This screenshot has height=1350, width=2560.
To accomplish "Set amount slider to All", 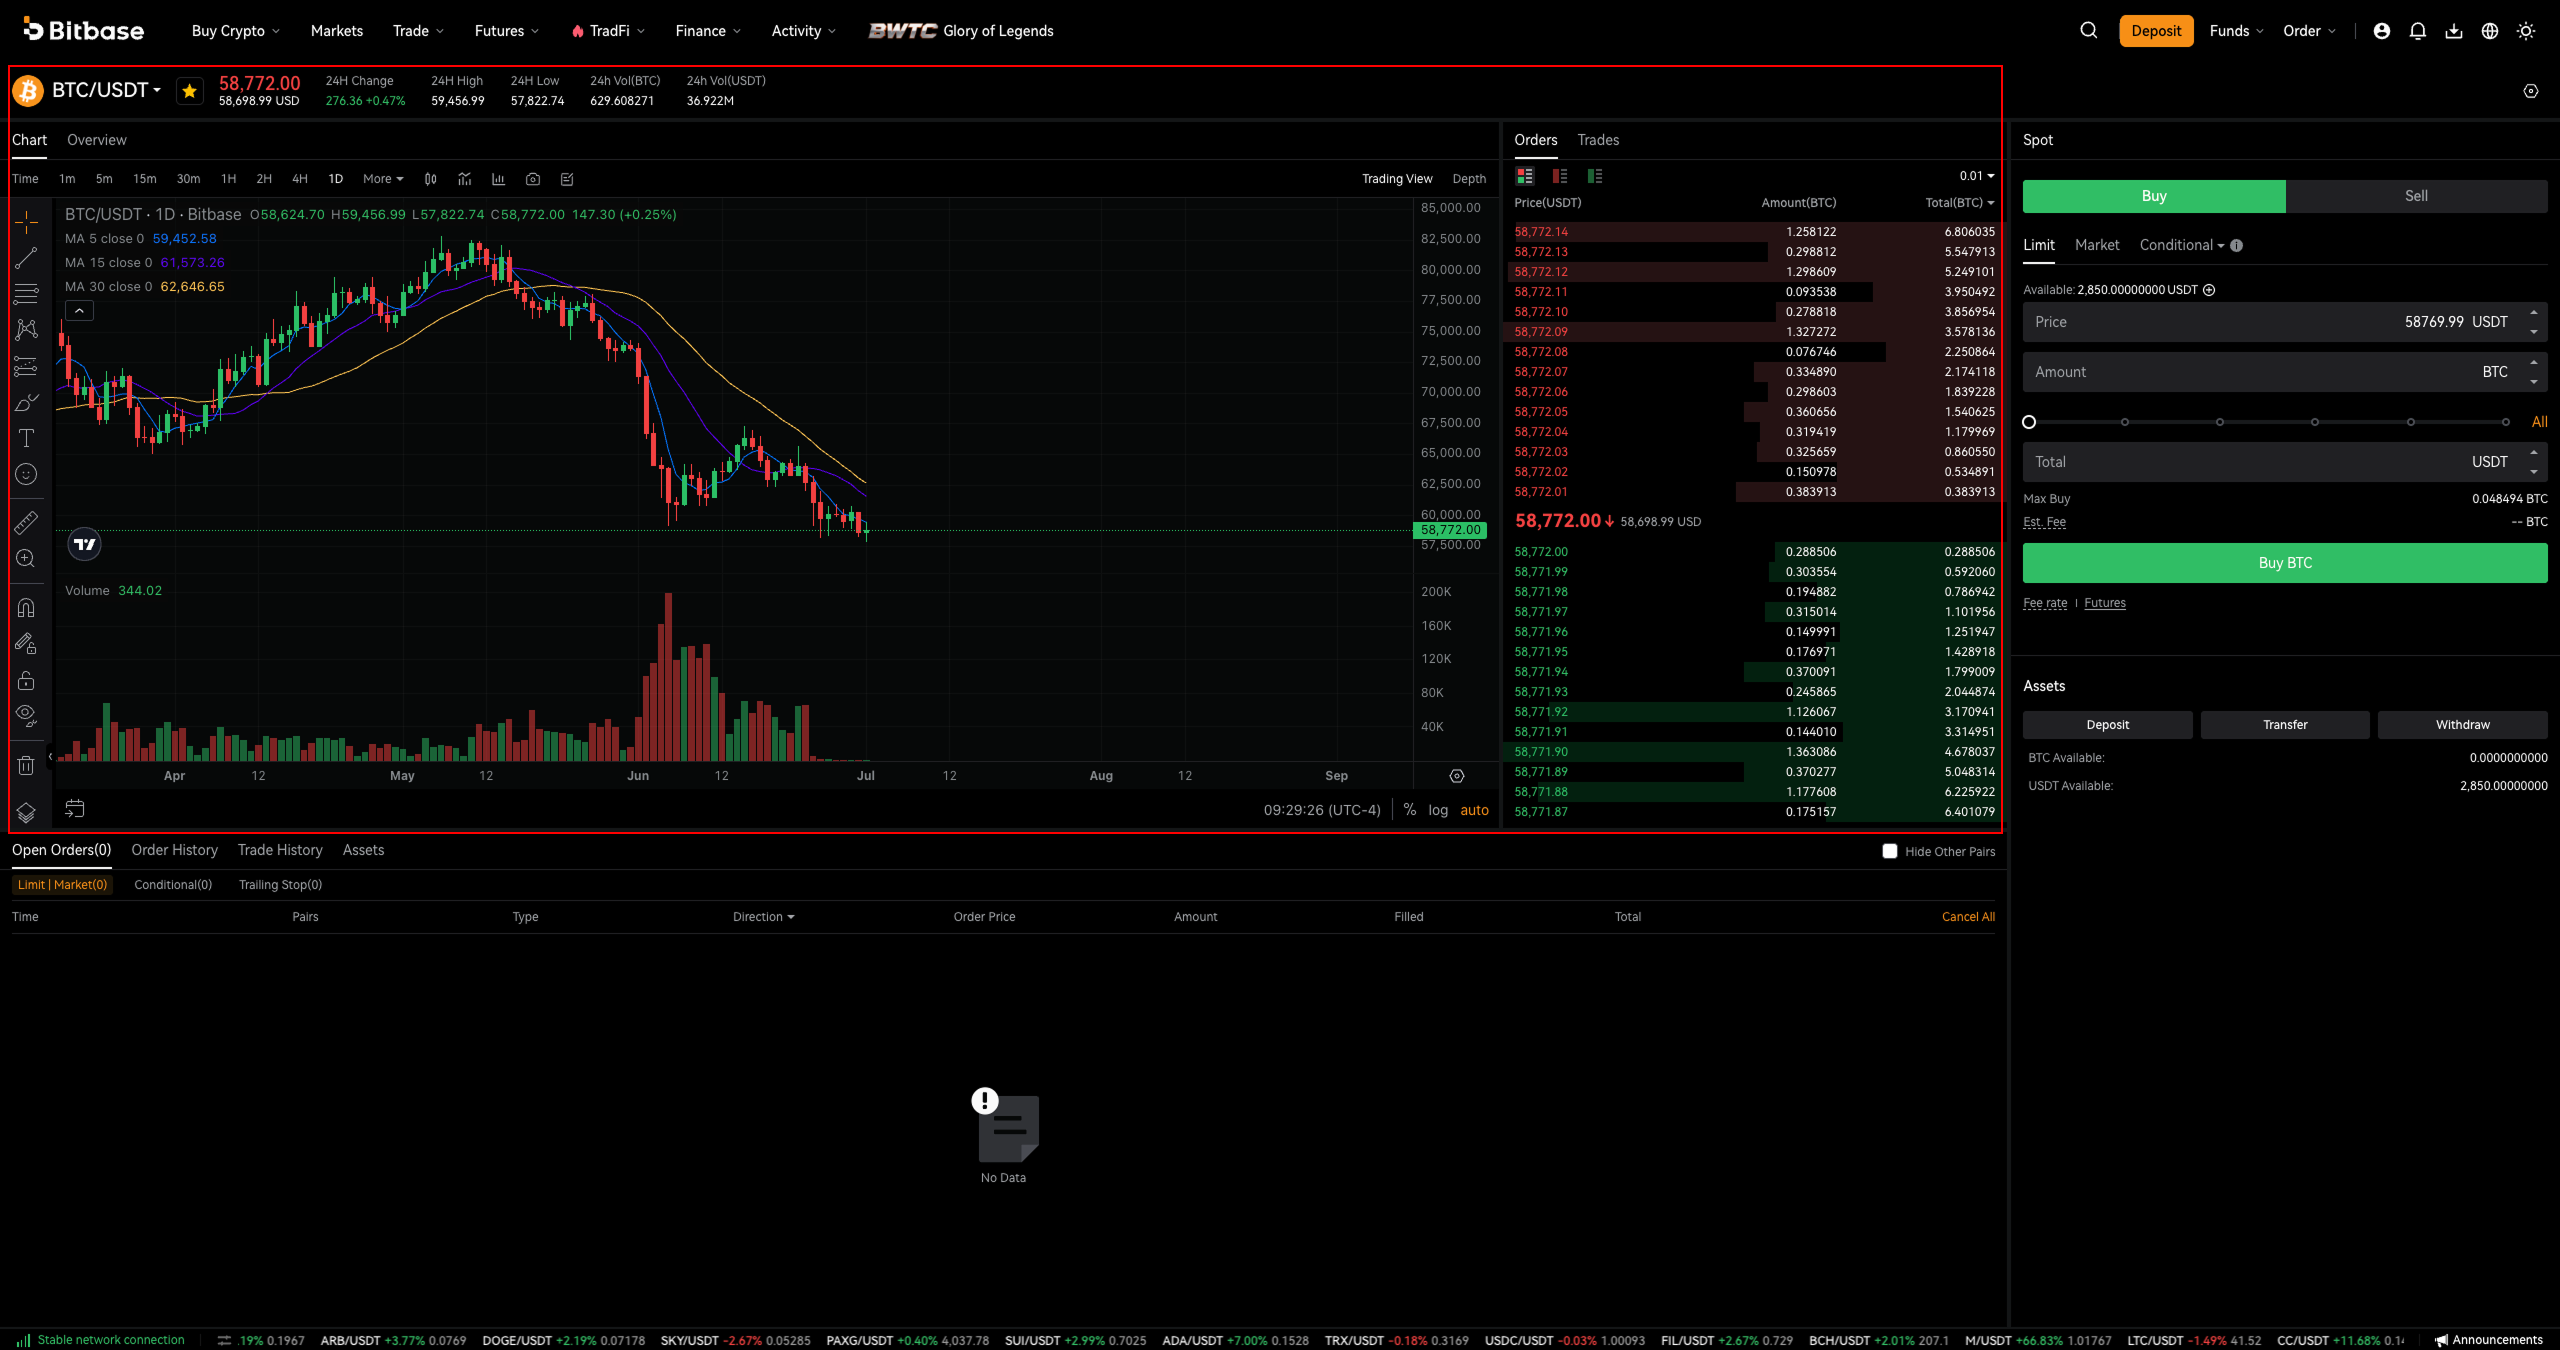I will click(2539, 422).
